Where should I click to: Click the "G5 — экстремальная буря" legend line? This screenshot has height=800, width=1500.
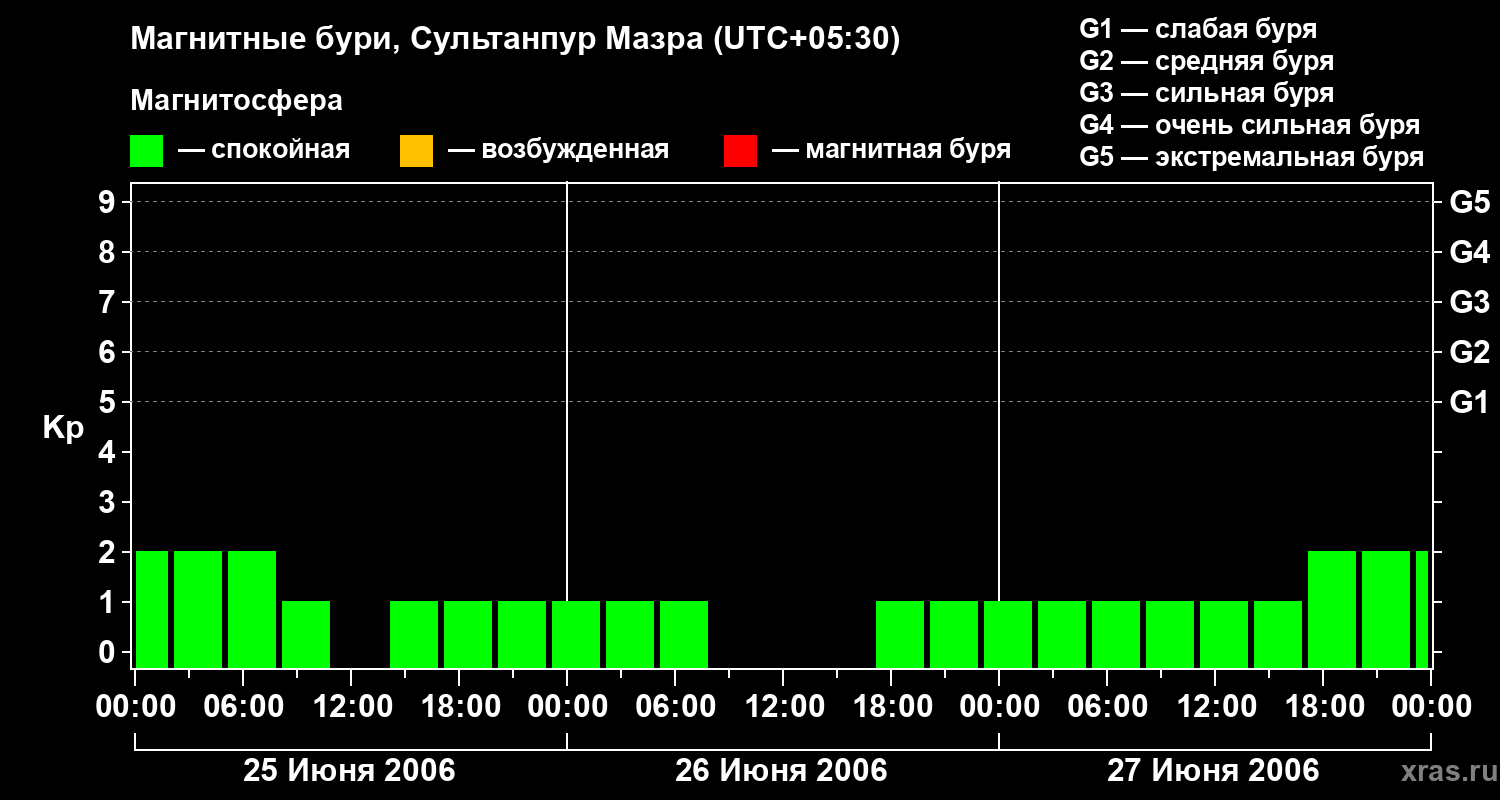pos(1252,157)
